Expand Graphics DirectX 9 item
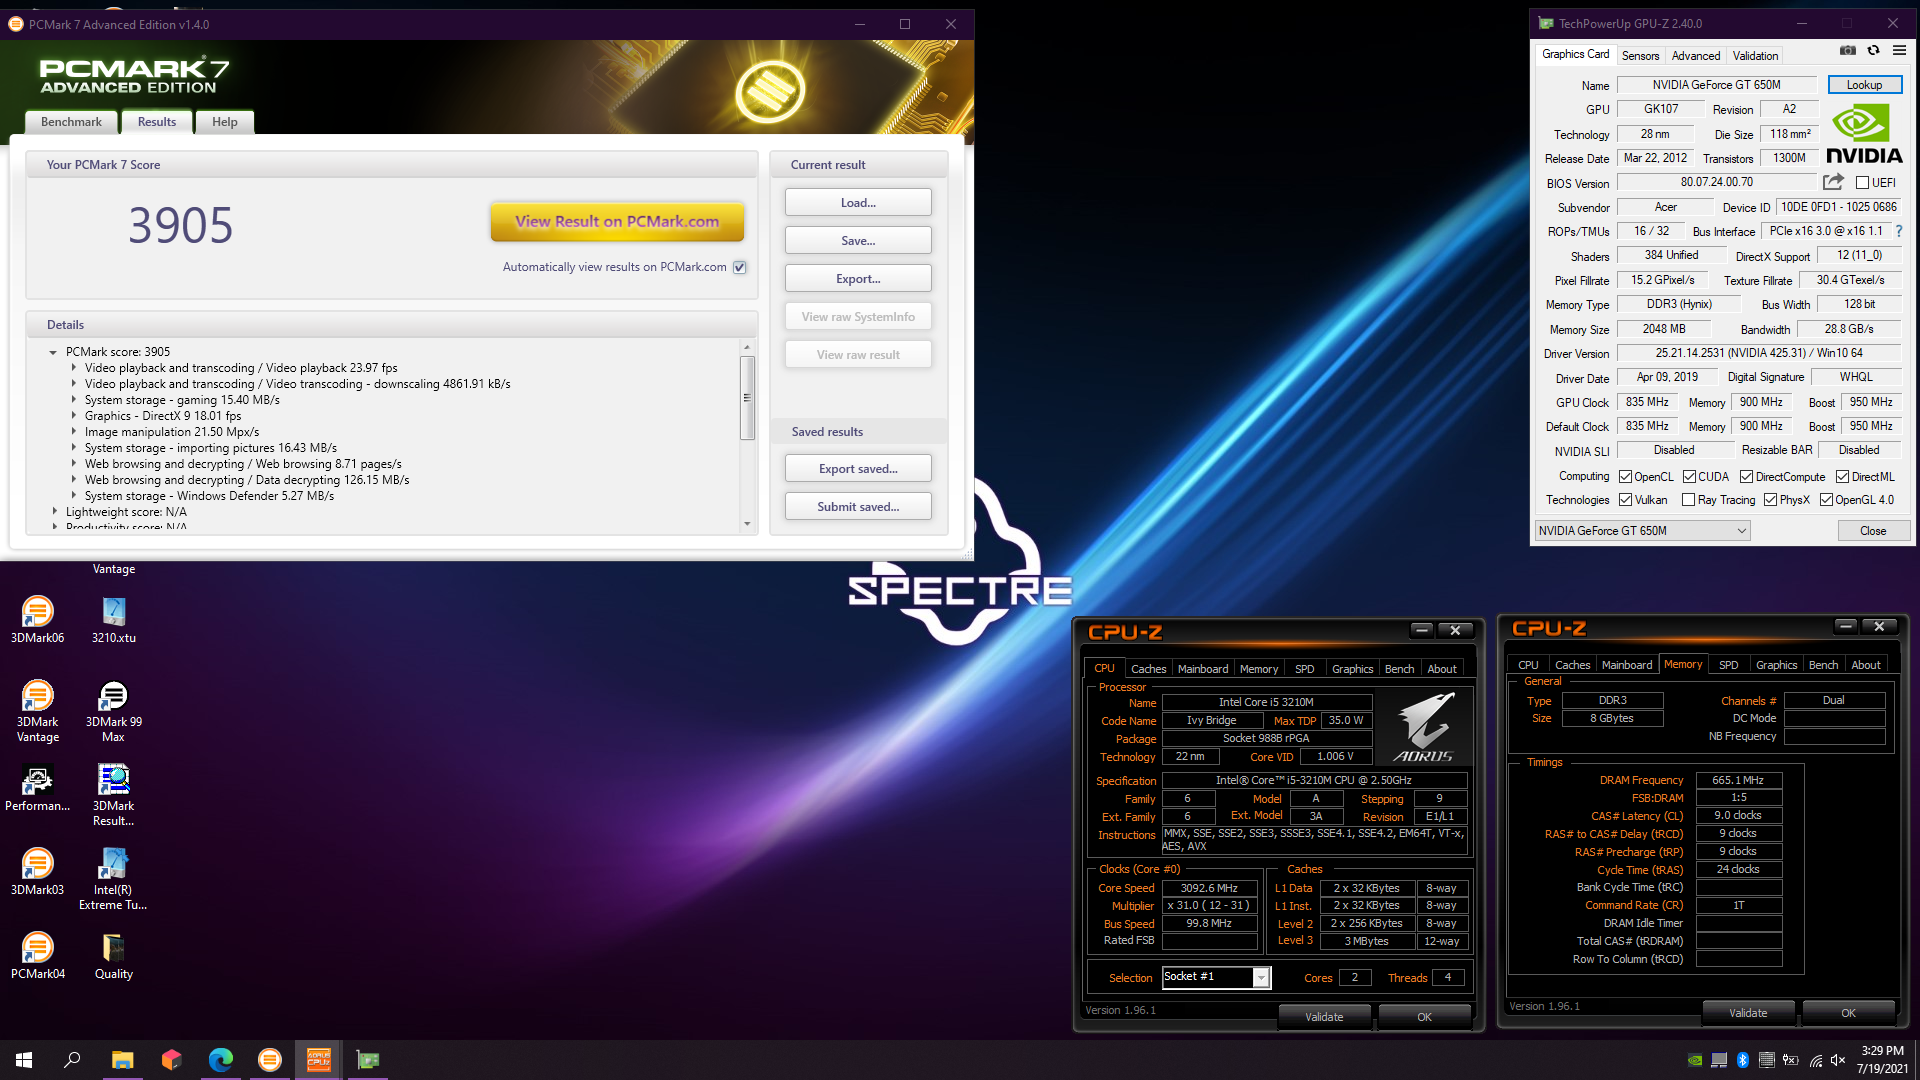This screenshot has width=1920, height=1080. click(x=73, y=416)
